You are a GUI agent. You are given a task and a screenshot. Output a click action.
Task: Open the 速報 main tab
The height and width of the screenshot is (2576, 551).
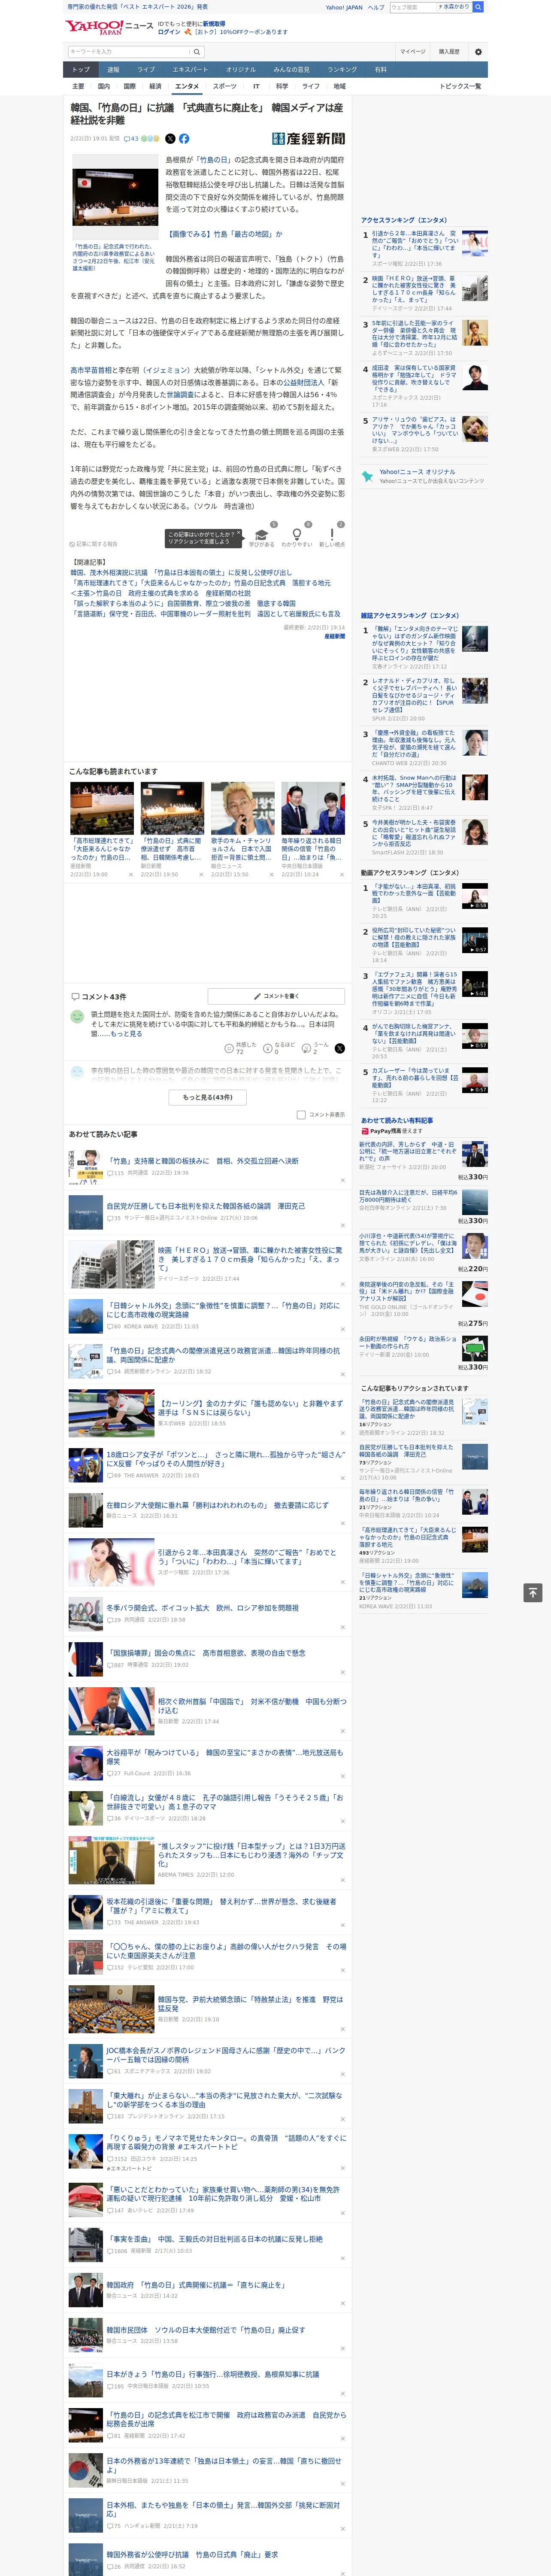click(113, 70)
